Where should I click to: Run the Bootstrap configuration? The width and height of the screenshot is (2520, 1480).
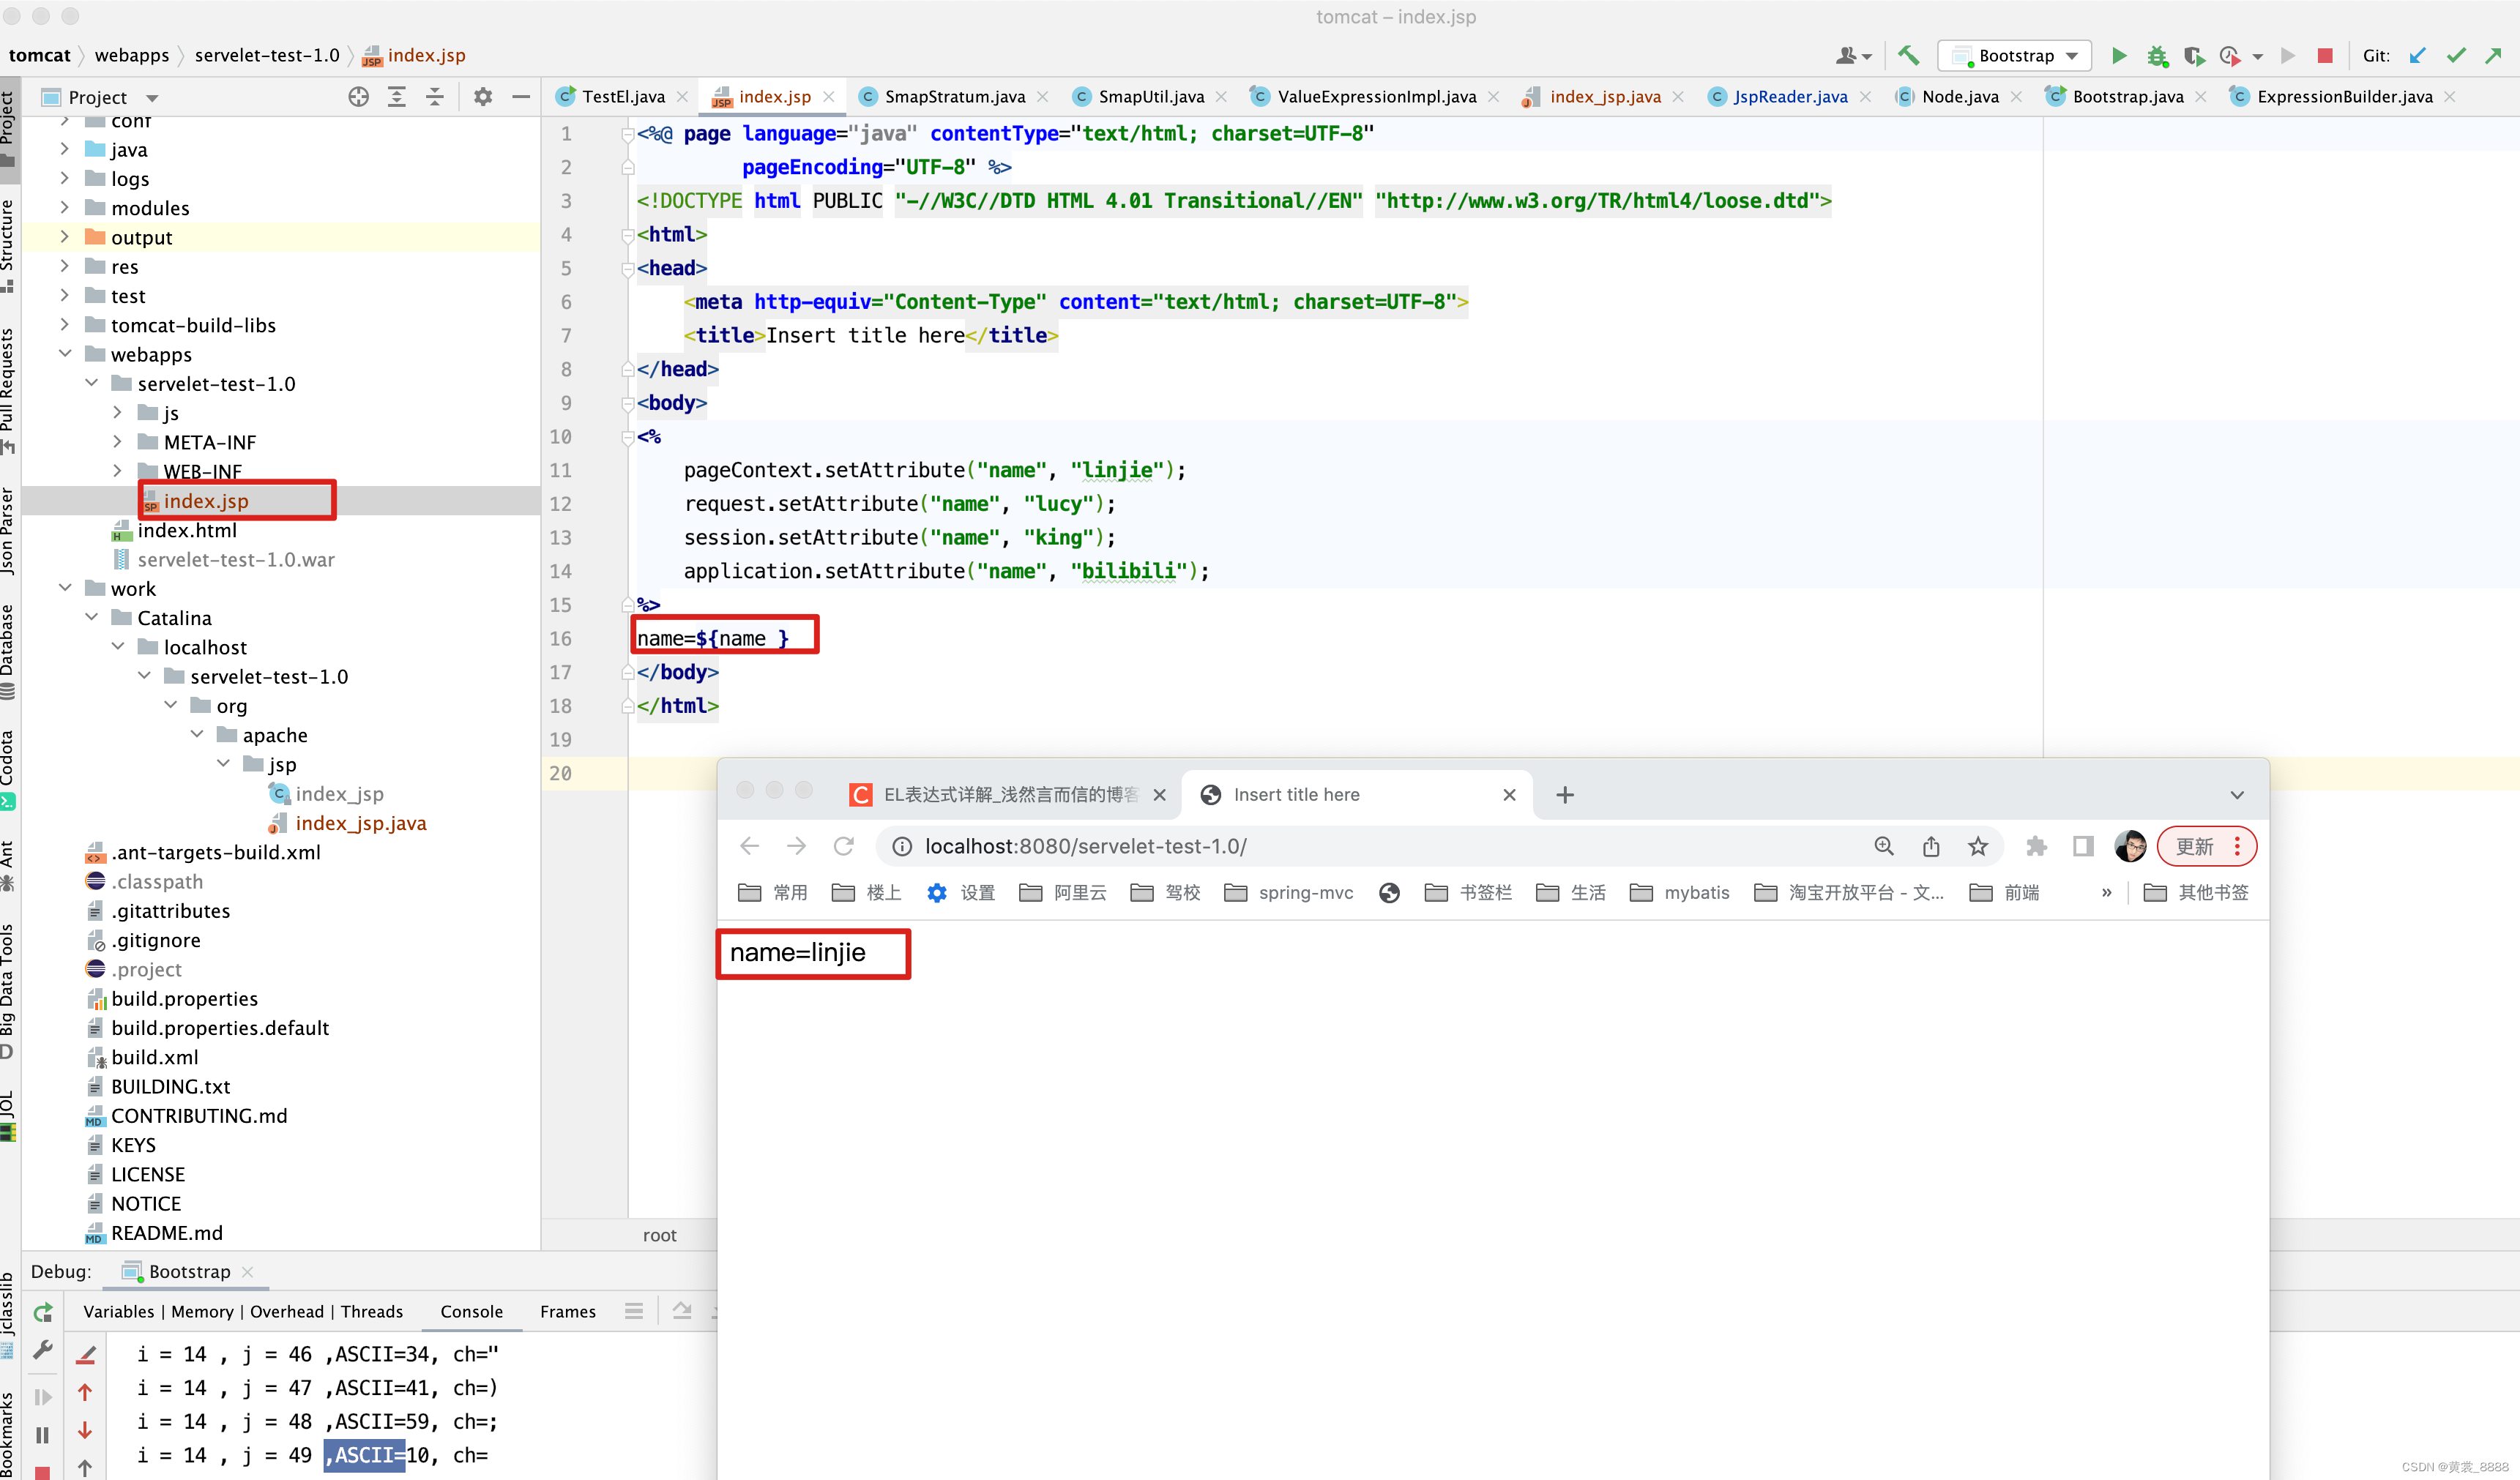click(2118, 55)
